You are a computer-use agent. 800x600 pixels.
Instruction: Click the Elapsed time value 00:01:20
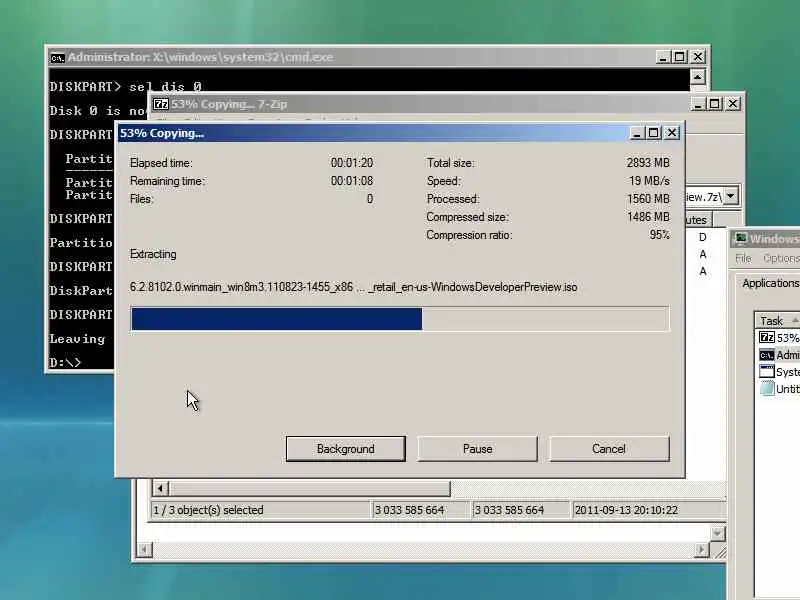click(352, 163)
